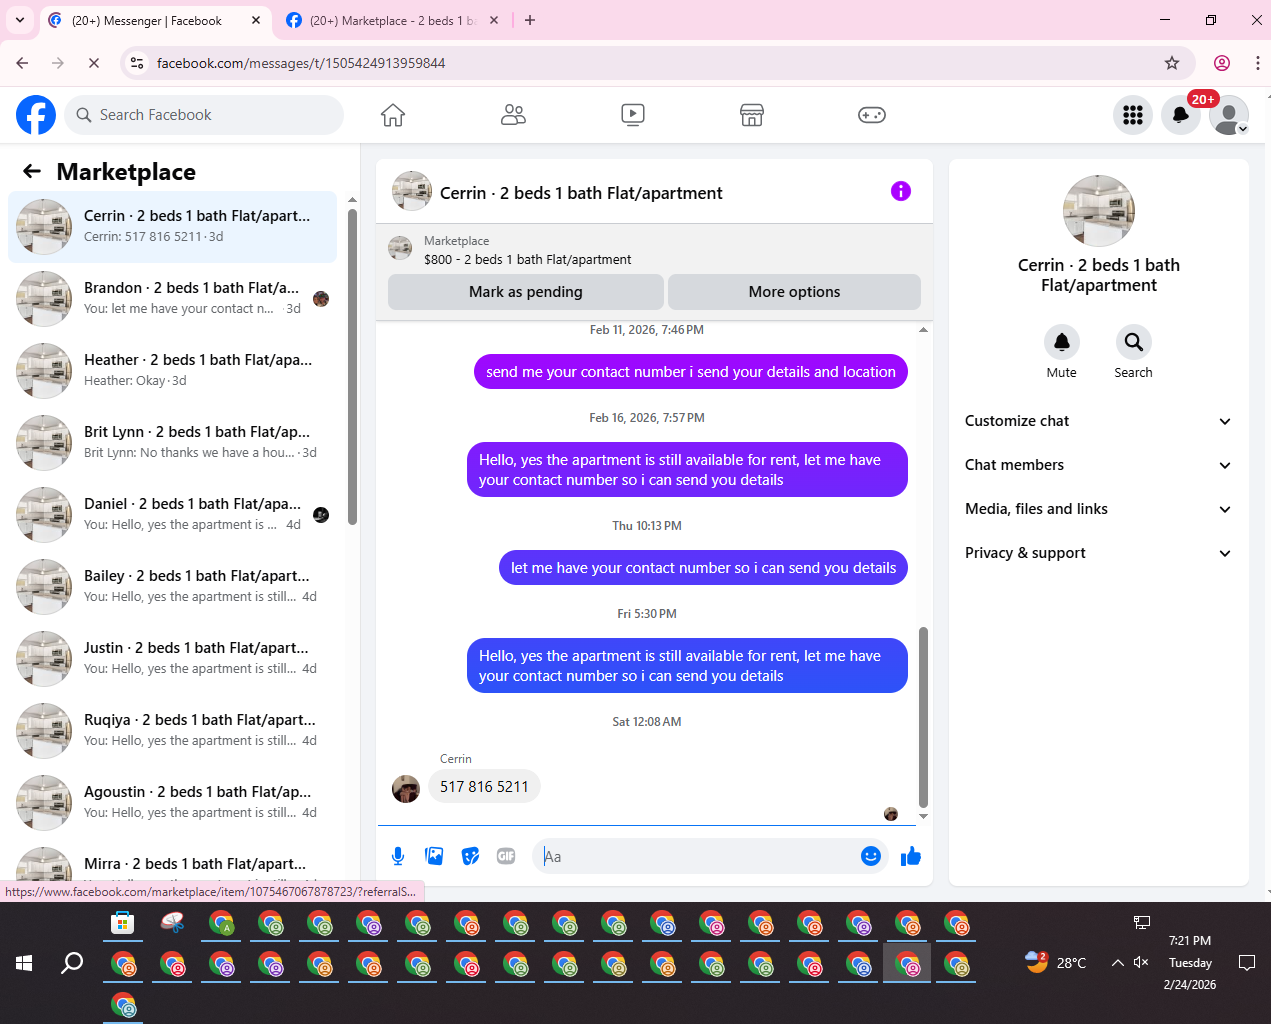Viewport: 1271px width, 1024px height.
Task: Show hidden system tray icons chevron
Action: (x=1117, y=962)
